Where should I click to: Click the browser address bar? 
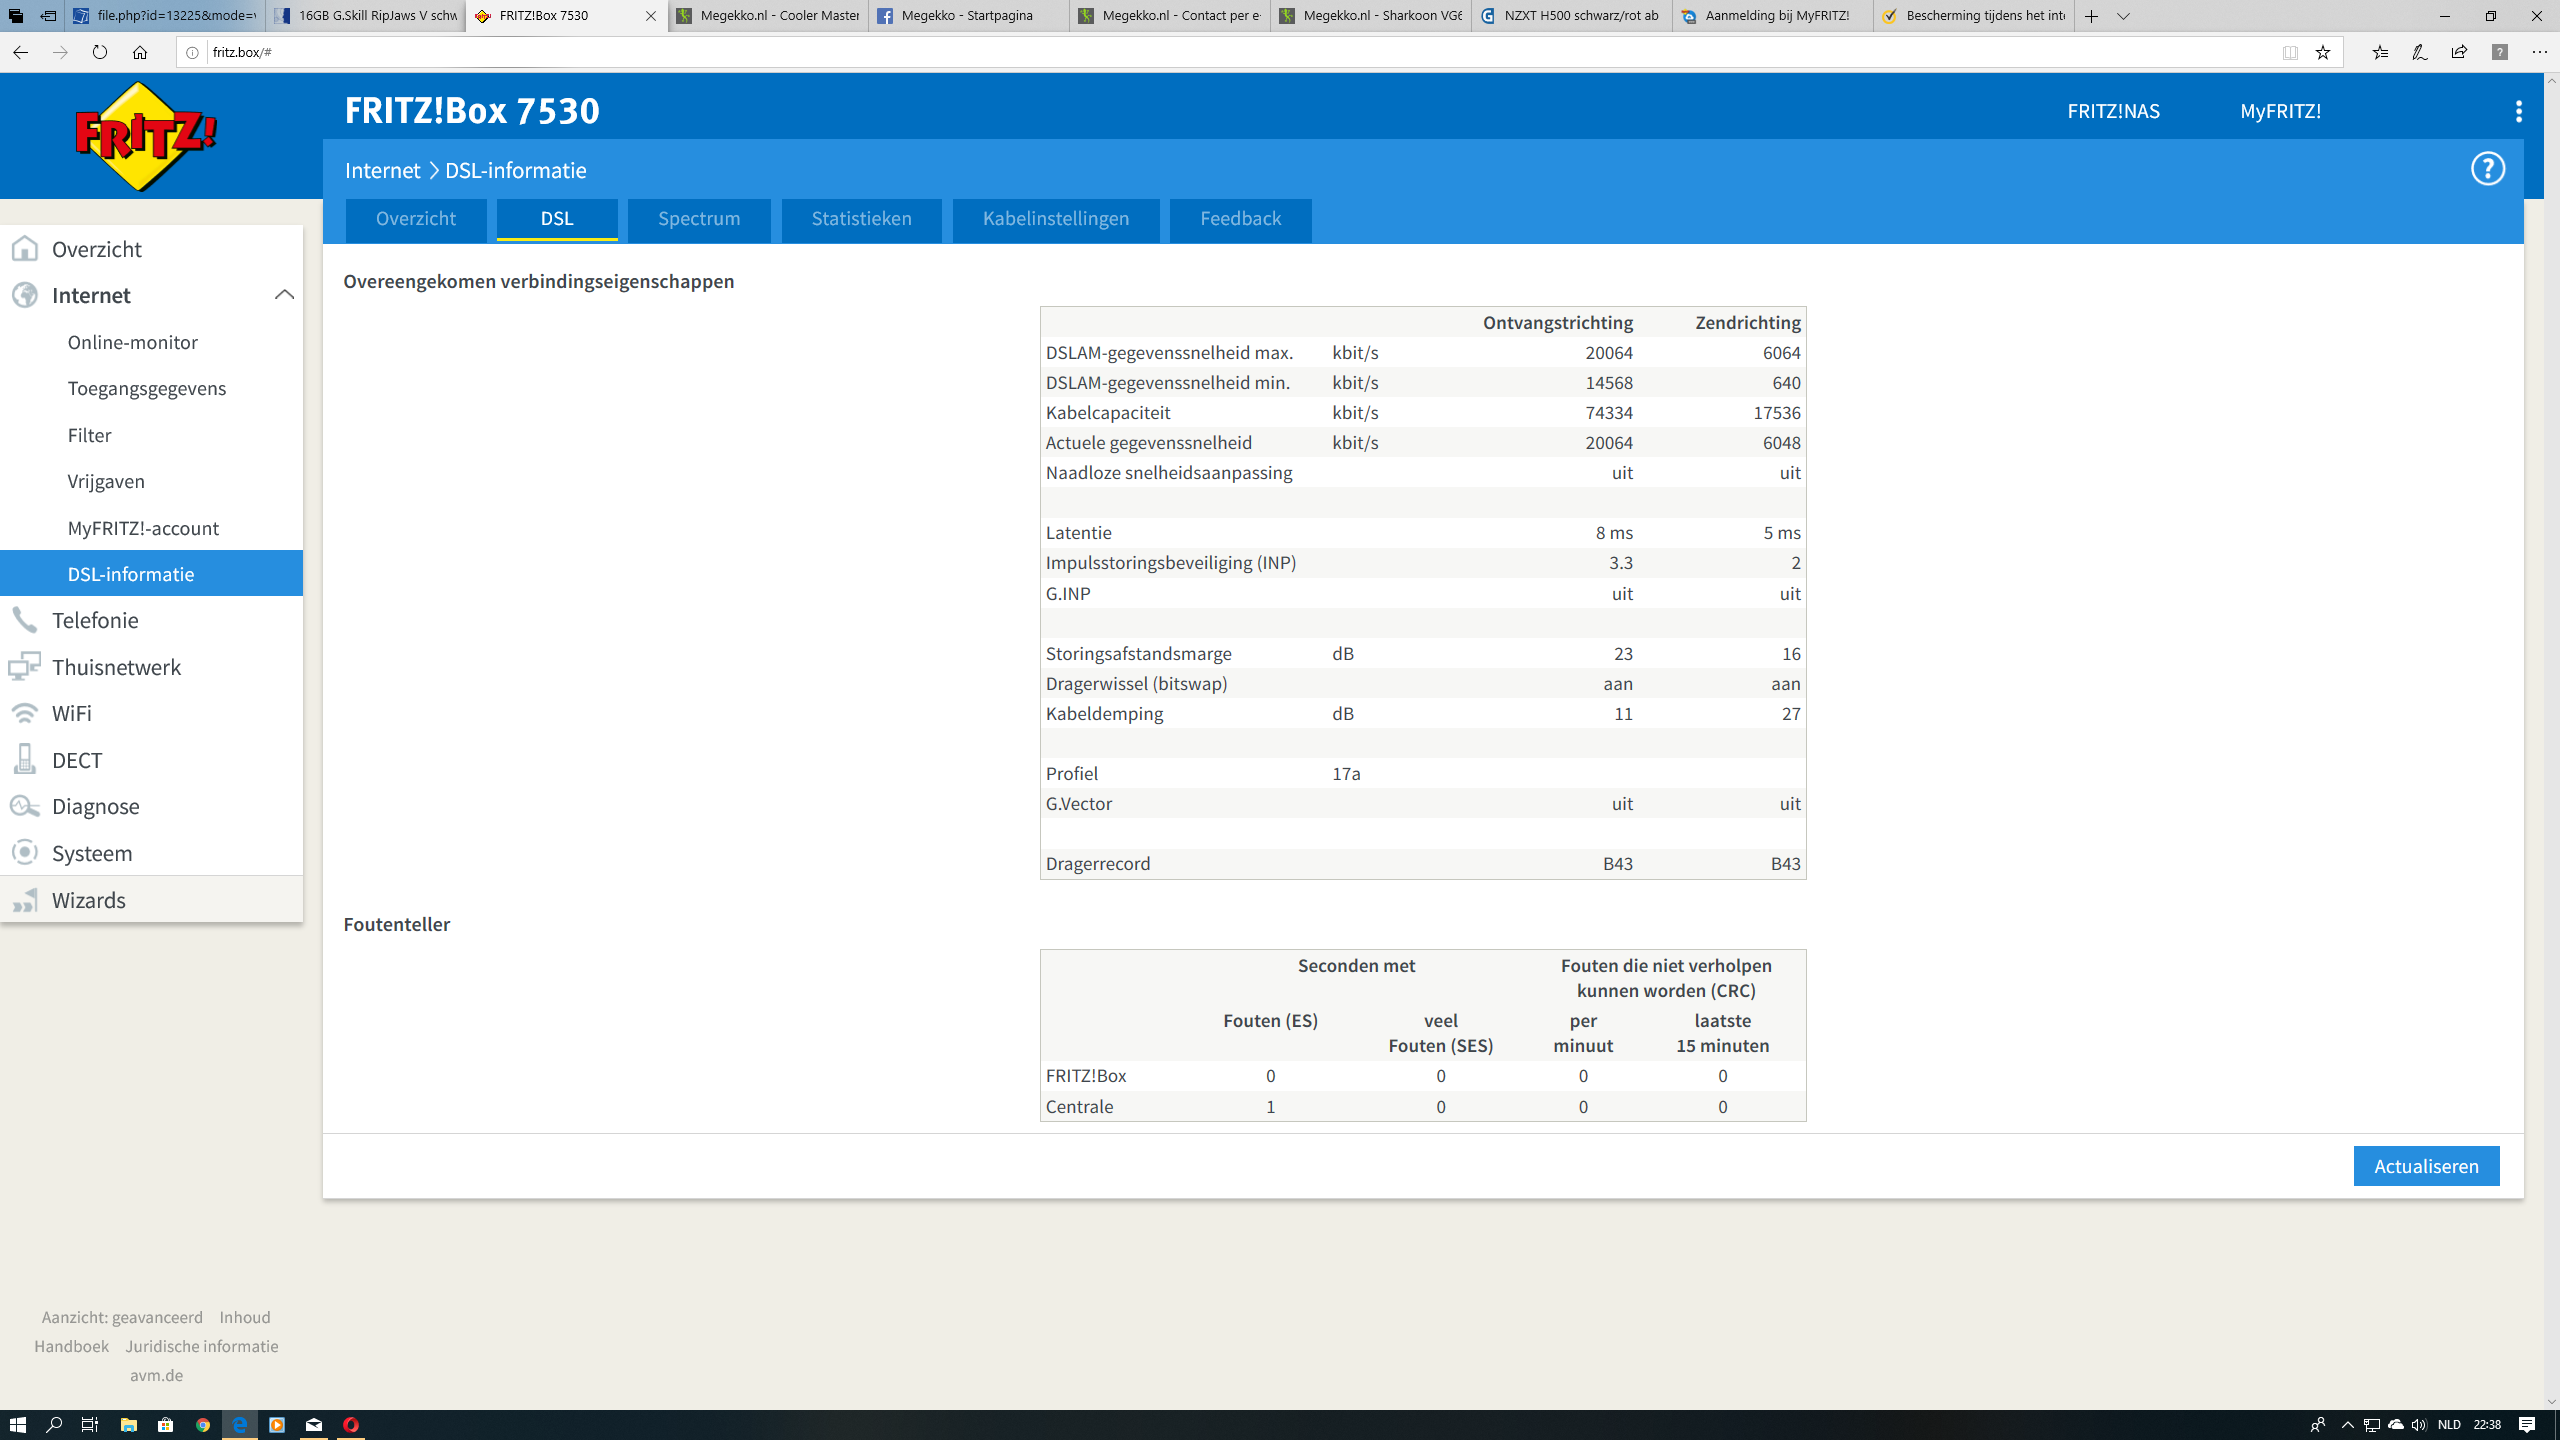click(x=1200, y=52)
